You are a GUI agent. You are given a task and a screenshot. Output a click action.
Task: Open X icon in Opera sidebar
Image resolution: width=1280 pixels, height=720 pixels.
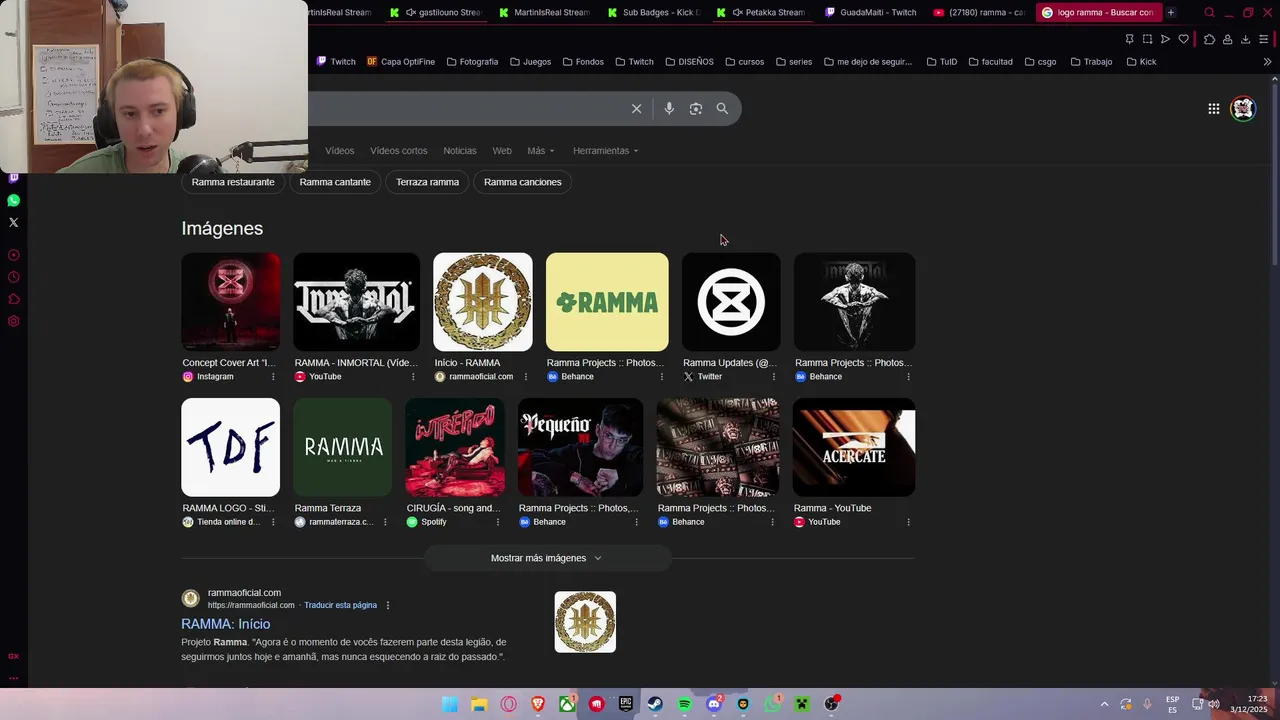point(14,222)
